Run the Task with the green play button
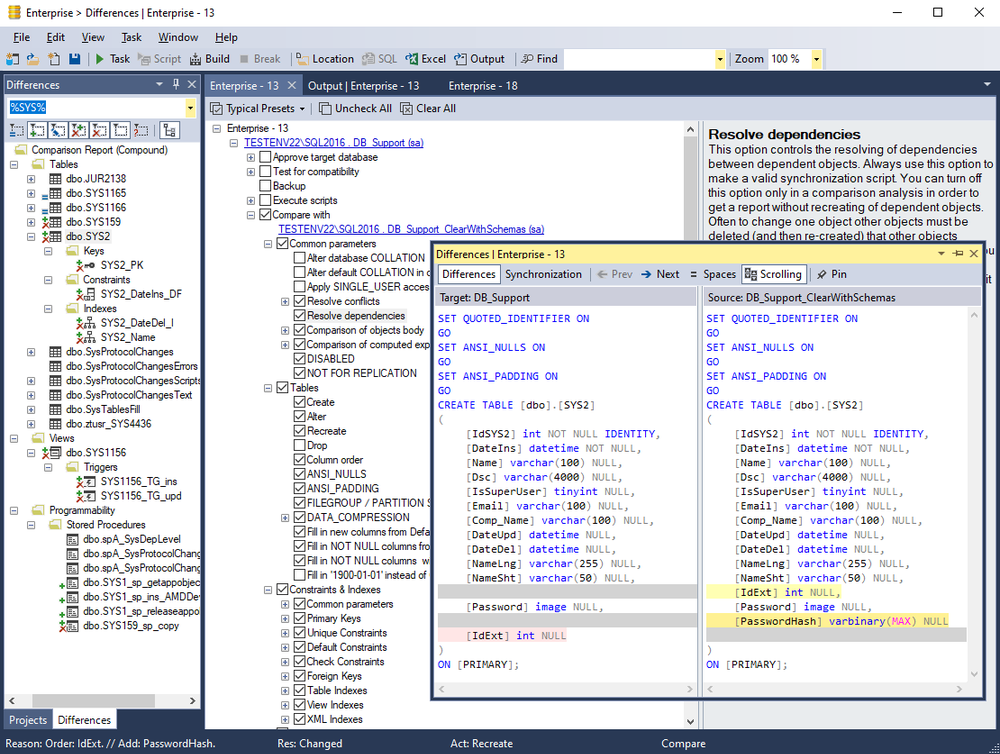Screen dimensions: 1000x754 pyautogui.click(x=112, y=59)
